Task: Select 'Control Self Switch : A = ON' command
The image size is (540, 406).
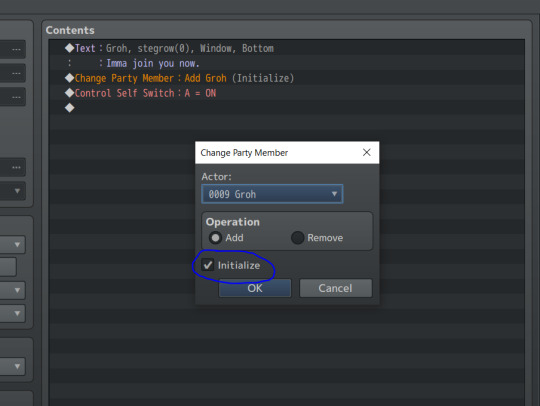Action: coord(287,93)
